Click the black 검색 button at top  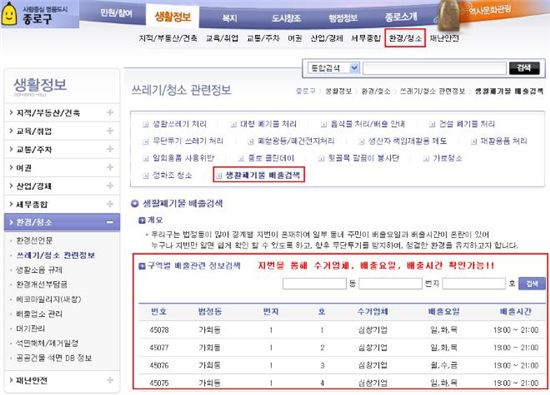pyautogui.click(x=524, y=68)
